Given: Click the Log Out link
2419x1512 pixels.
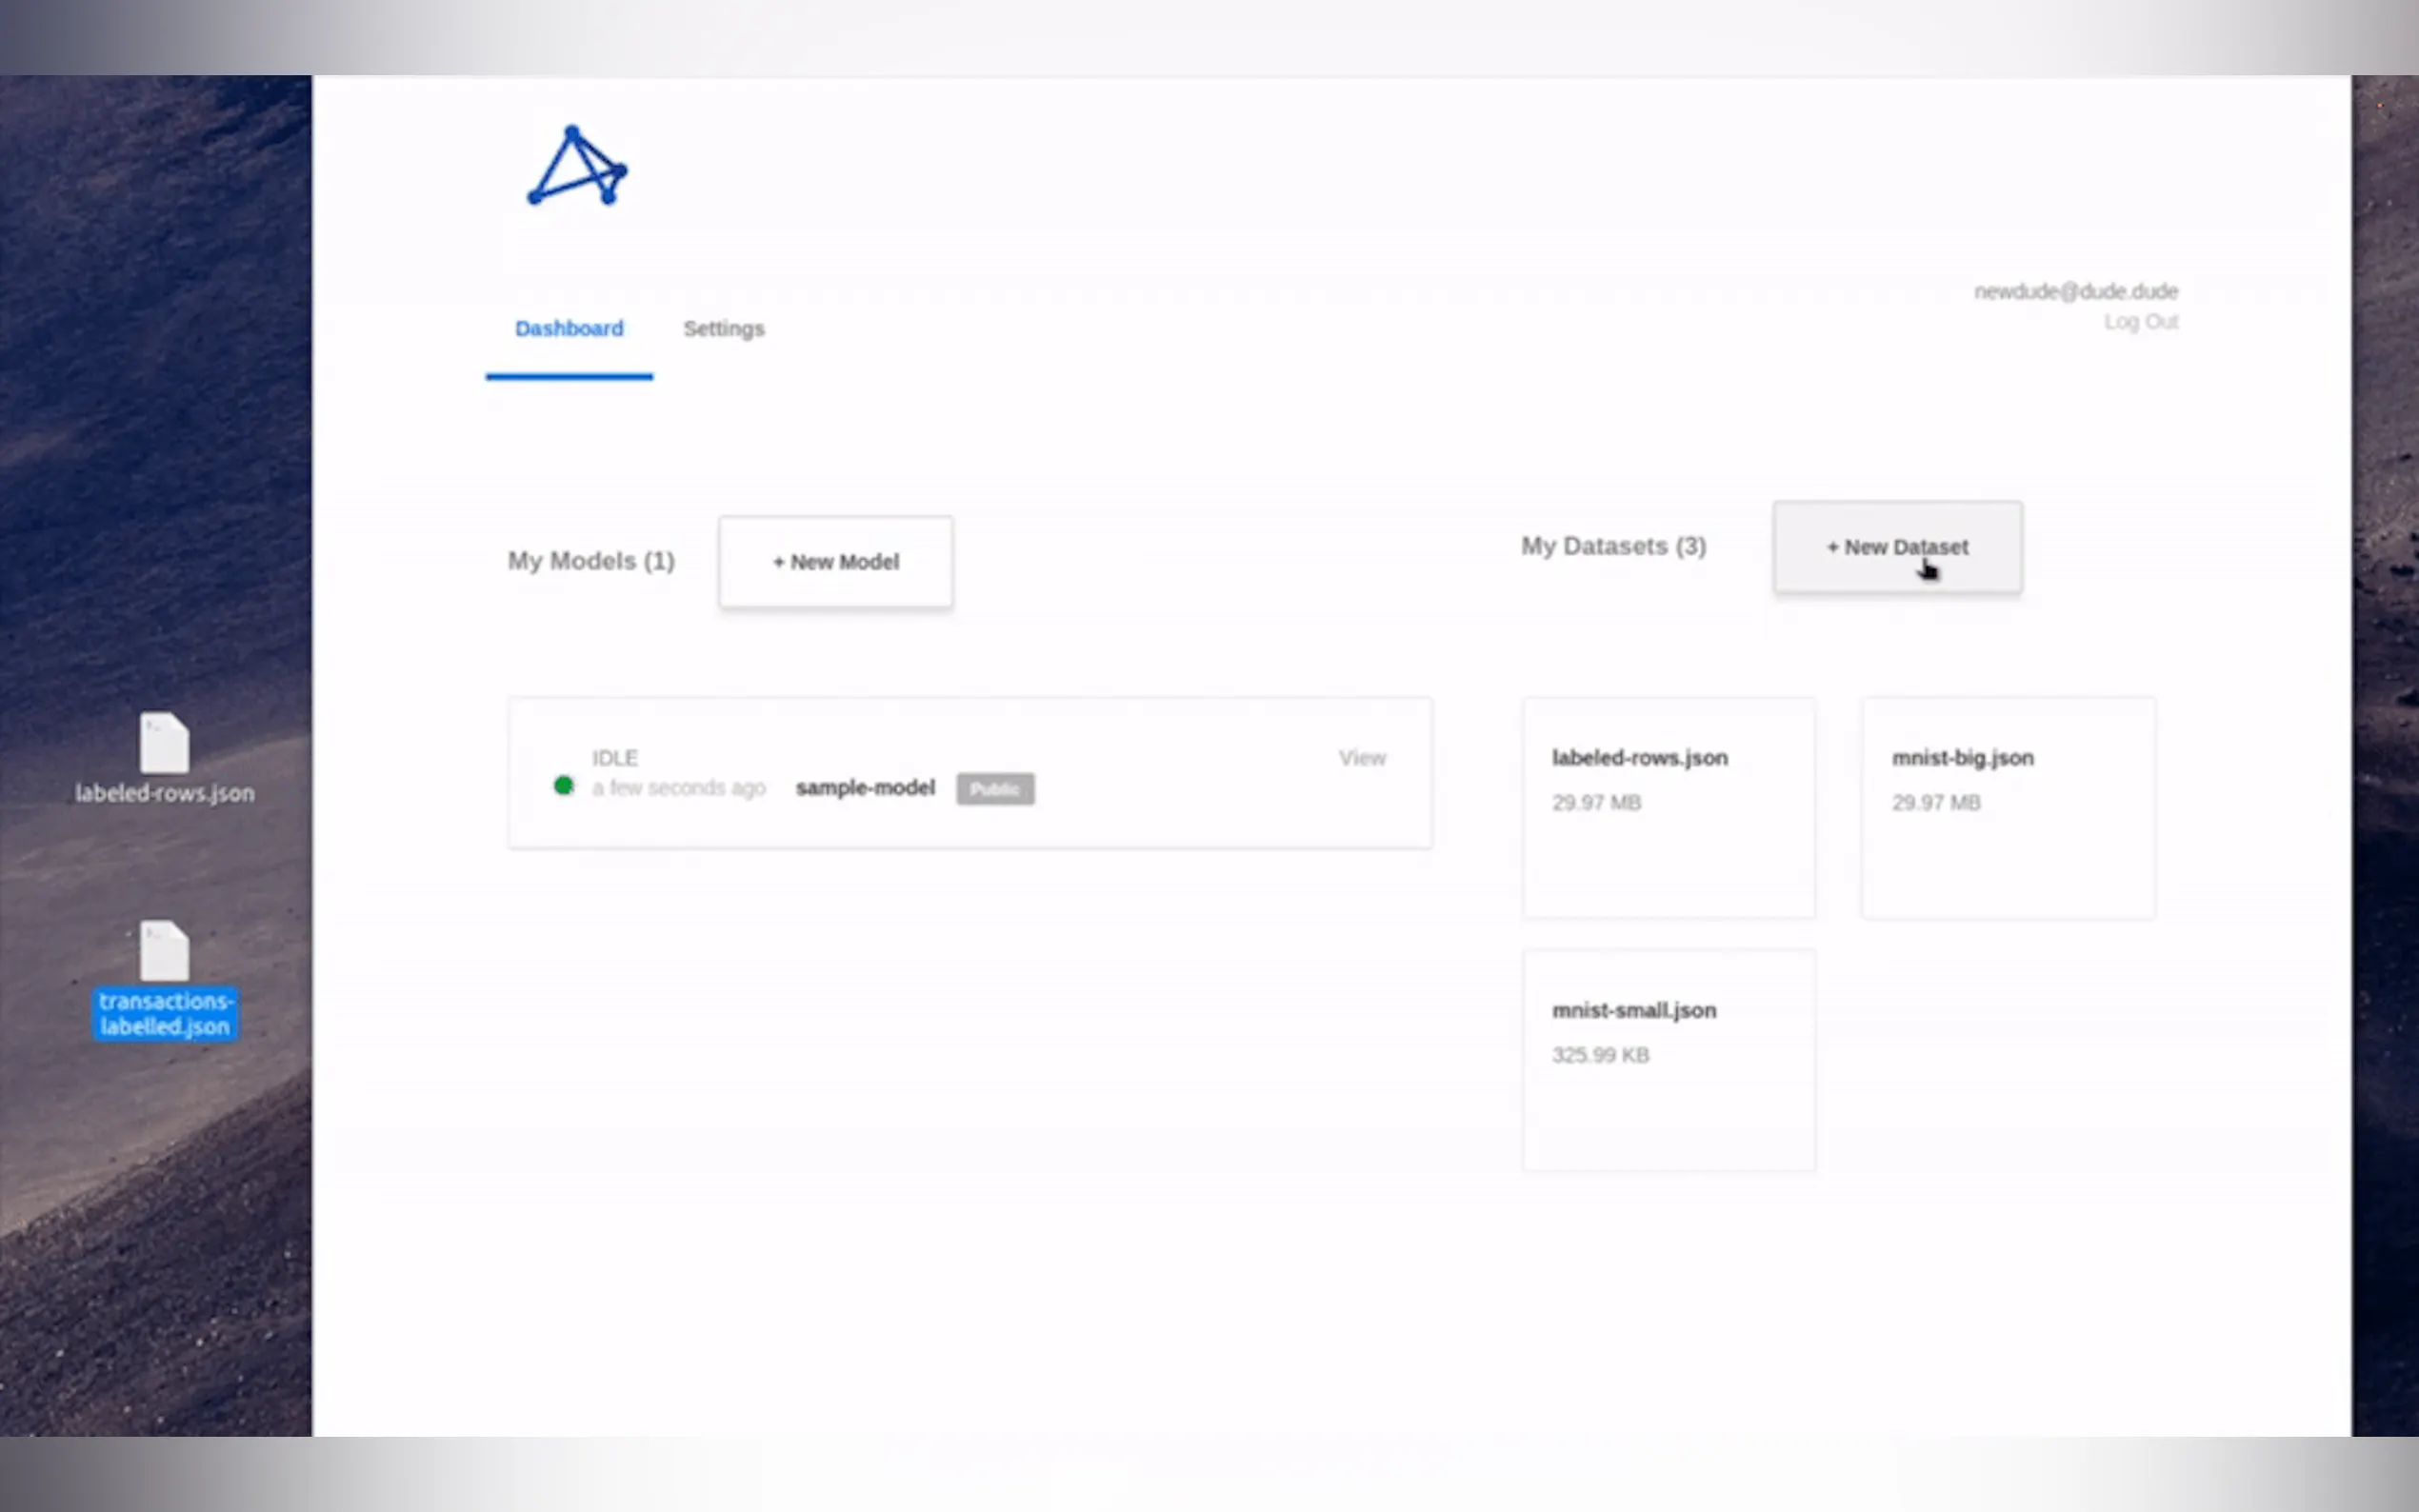Looking at the screenshot, I should coord(2140,322).
